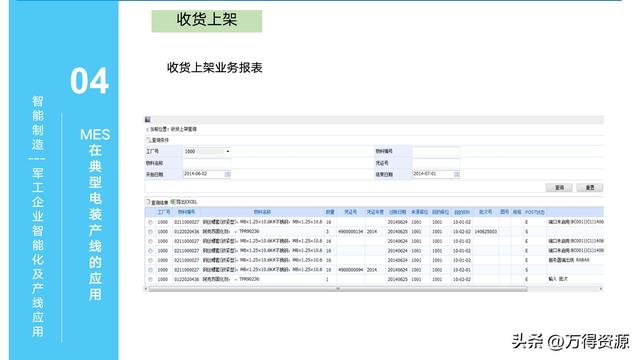Click the green 导出EXCEL export icon
The height and width of the screenshot is (360, 640).
(x=173, y=202)
